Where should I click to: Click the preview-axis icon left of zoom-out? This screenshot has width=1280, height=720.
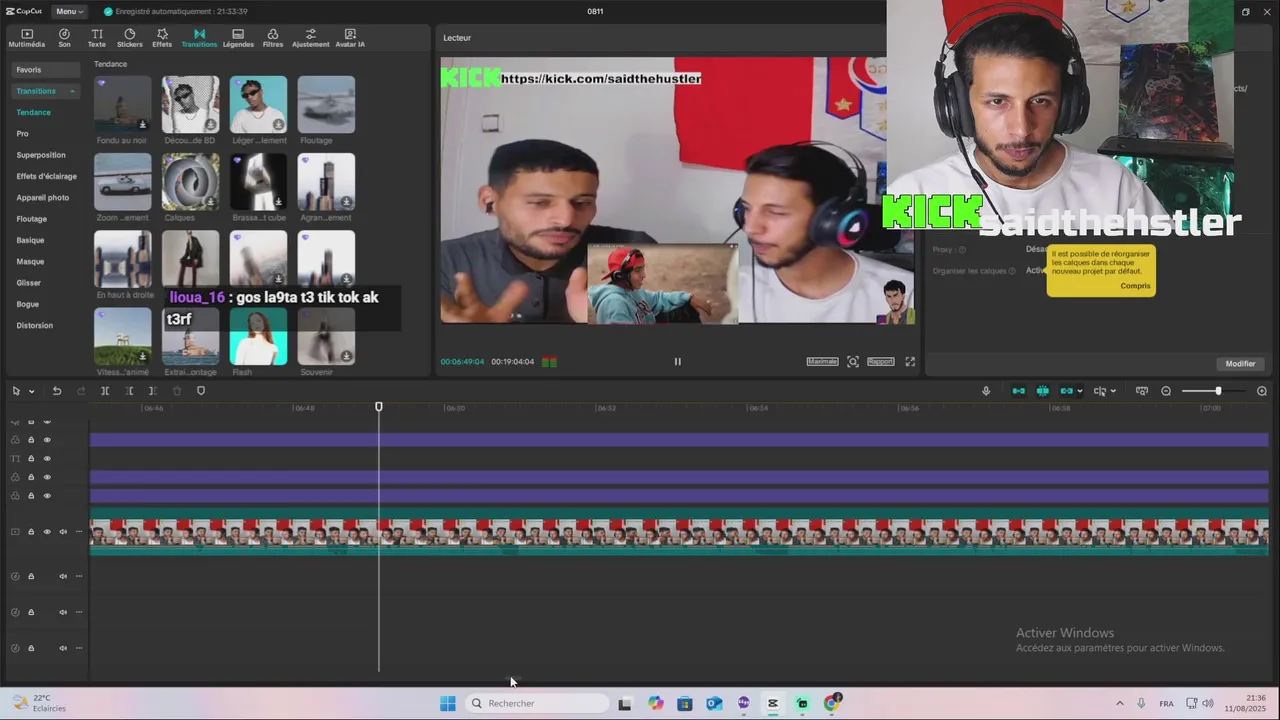[x=1142, y=391]
